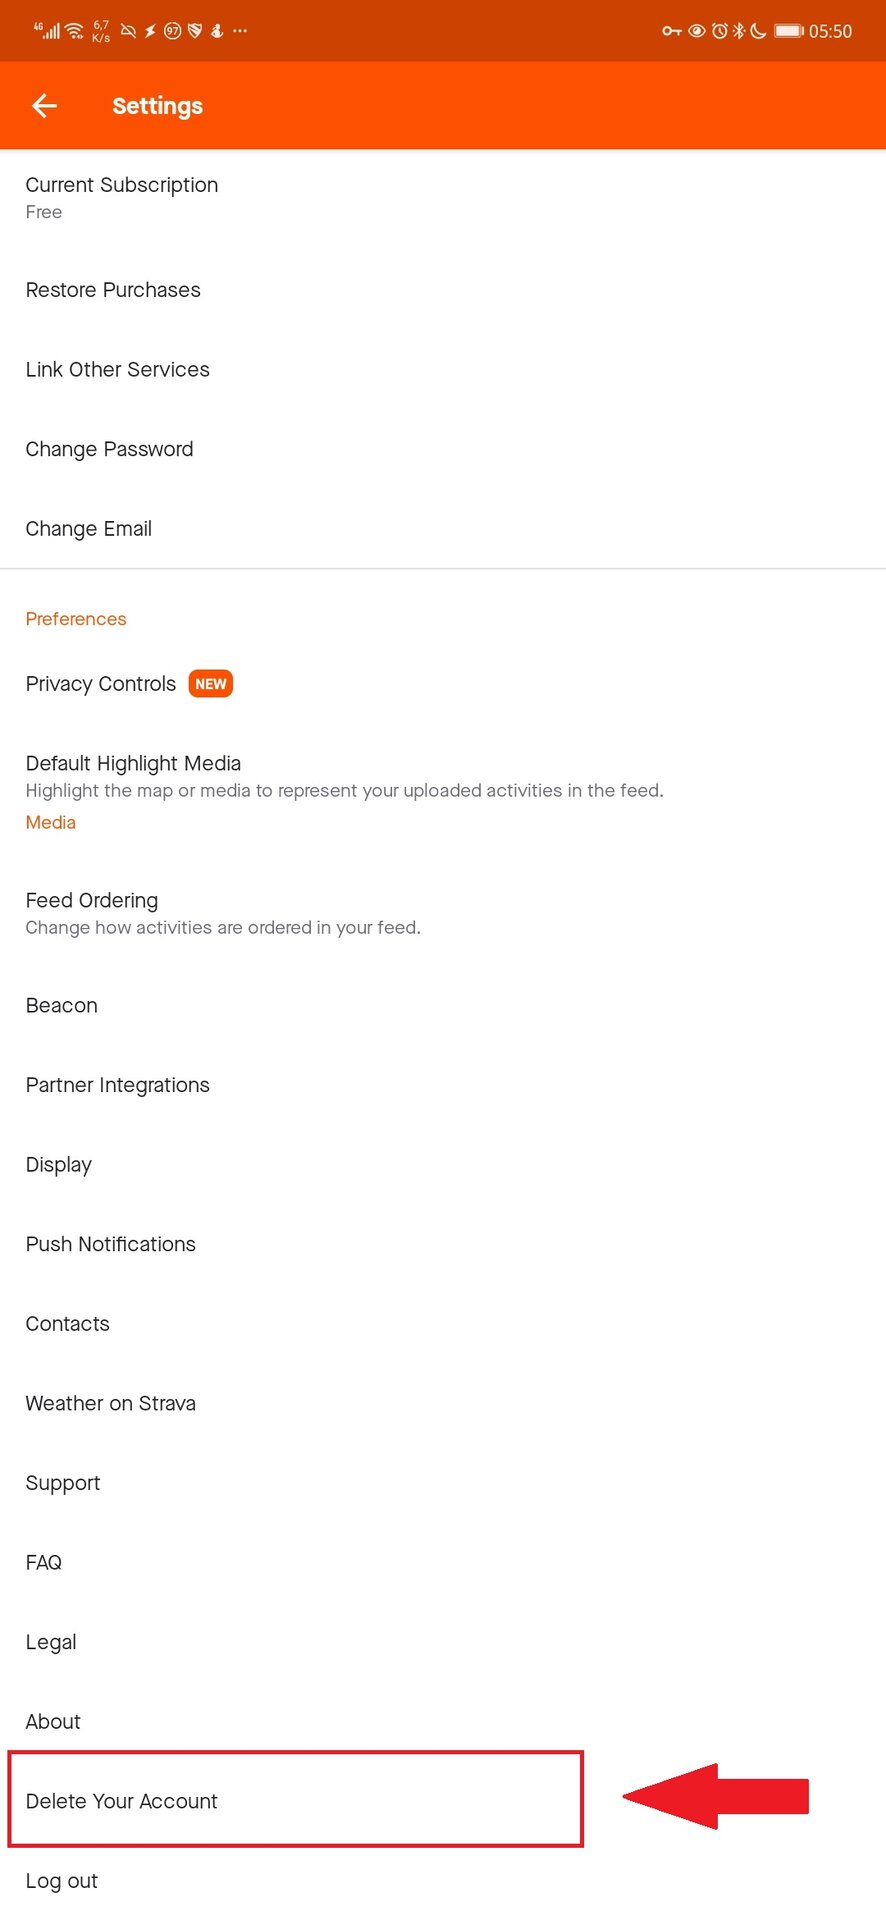886x1920 pixels.
Task: Tap the battery icon in status bar
Action: tap(788, 31)
